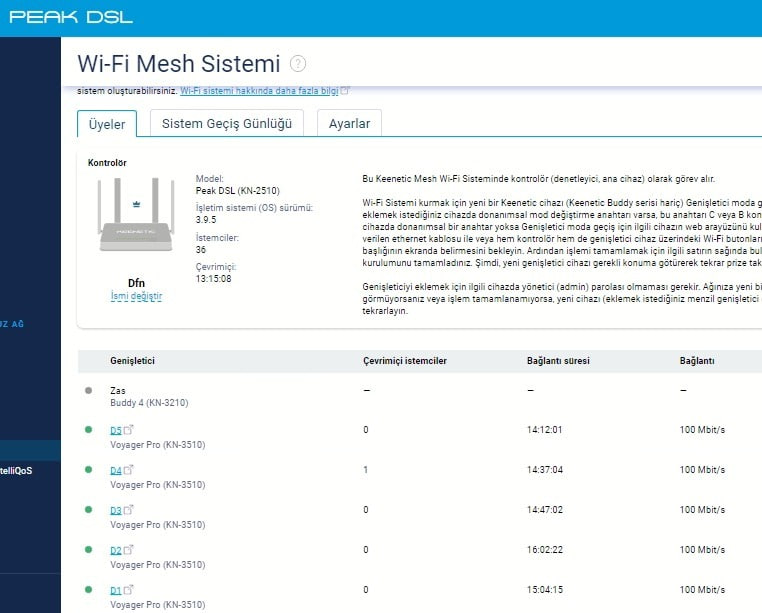
Task: Click the green status dot for D3
Action: point(88,509)
